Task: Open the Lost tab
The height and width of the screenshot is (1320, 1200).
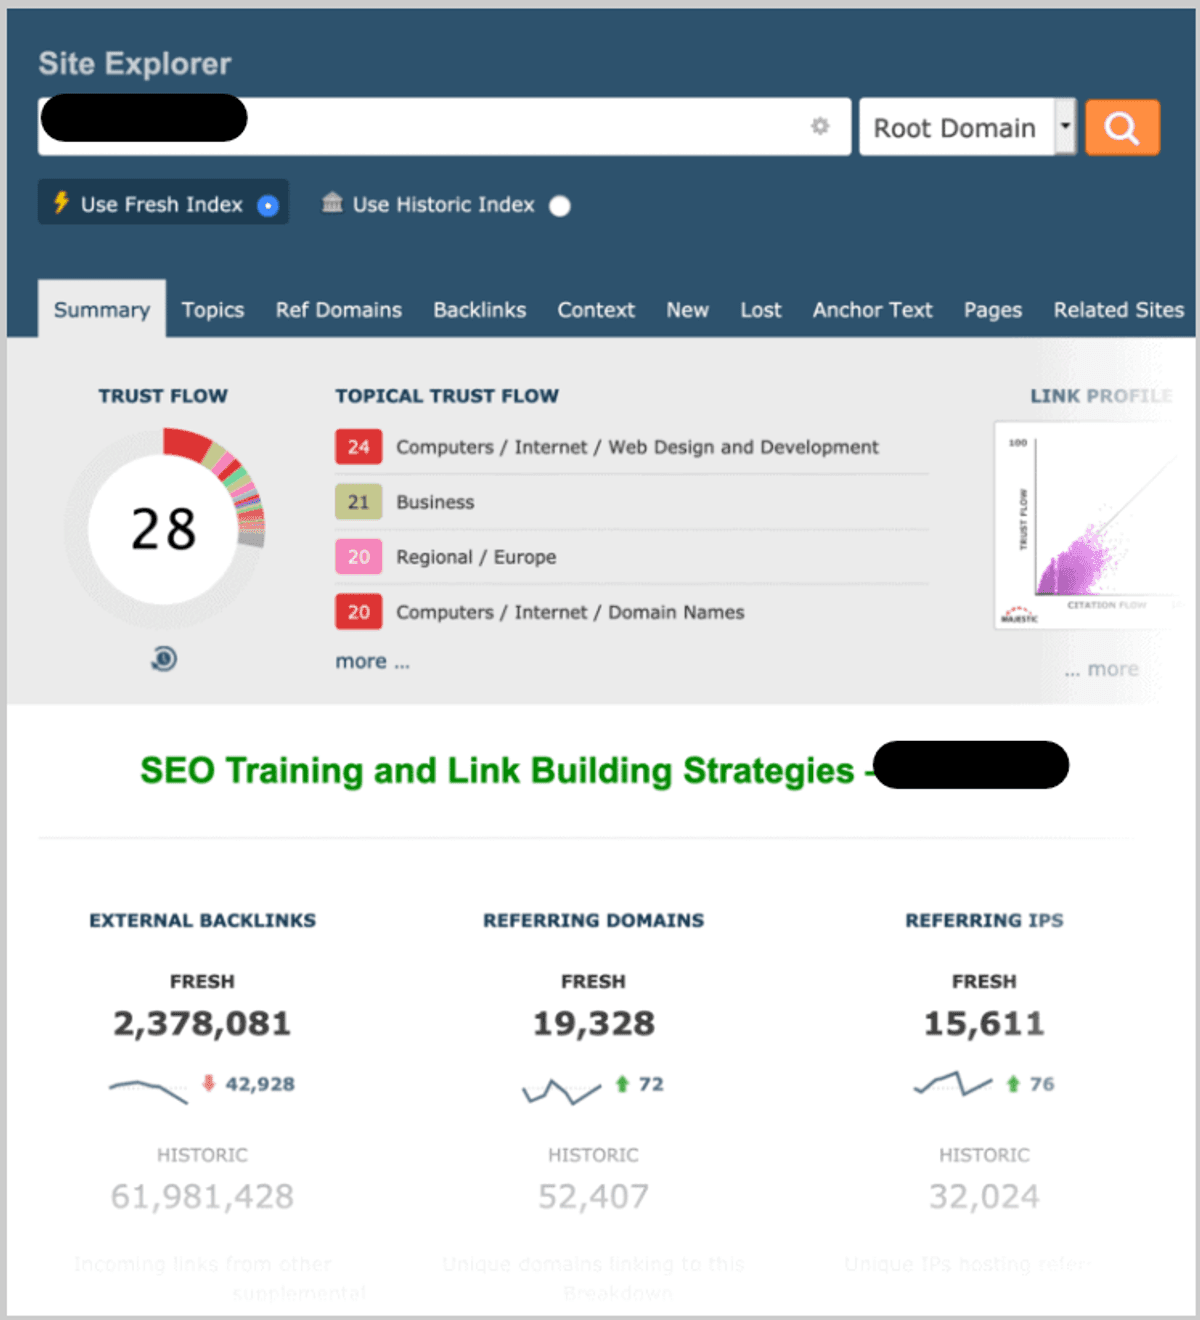Action: coord(761,309)
